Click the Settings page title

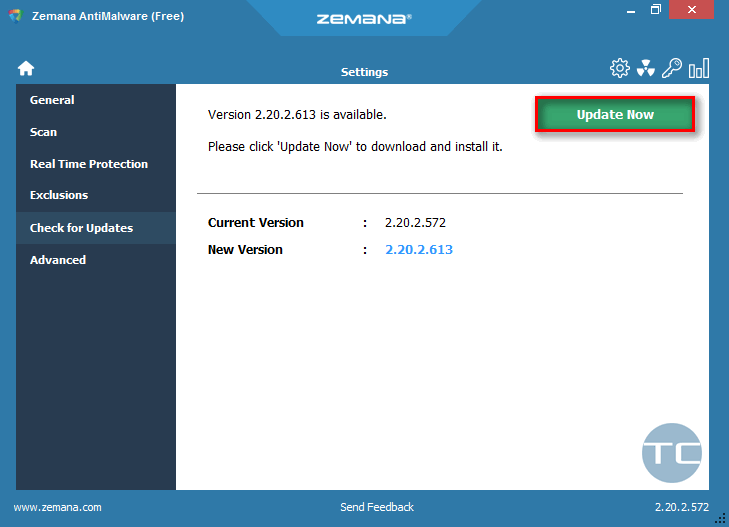[364, 72]
